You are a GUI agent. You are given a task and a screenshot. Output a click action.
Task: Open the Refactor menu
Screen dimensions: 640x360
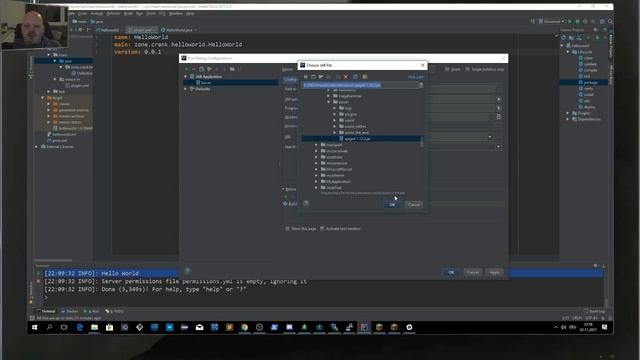click(113, 13)
